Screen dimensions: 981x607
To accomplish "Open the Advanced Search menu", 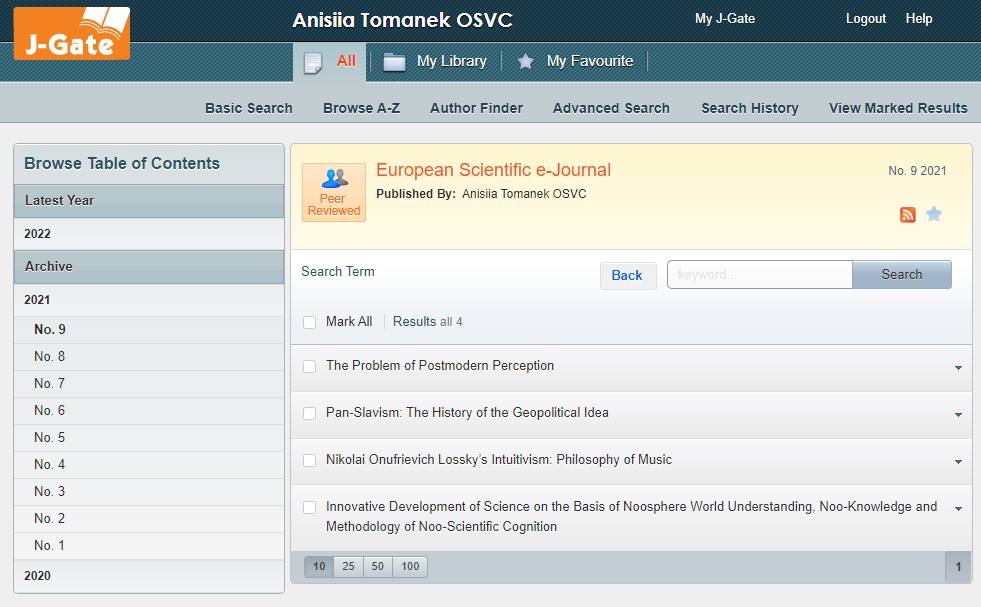I will (611, 108).
